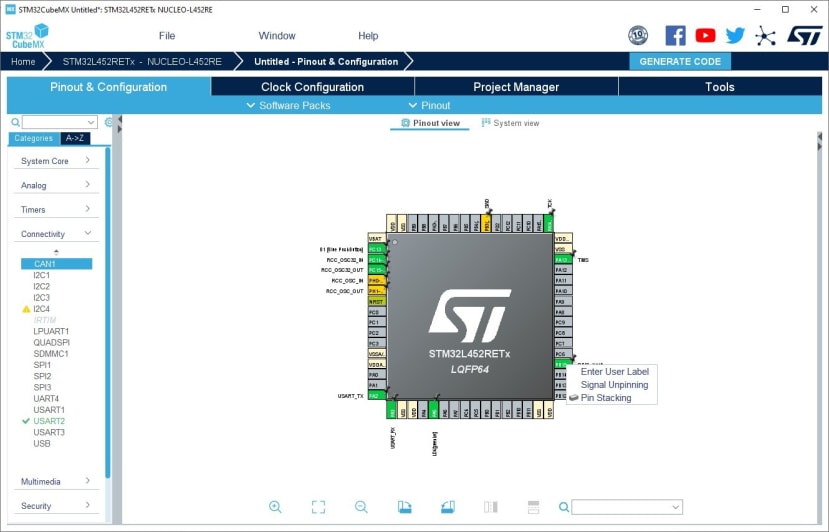The image size is (829, 532).
Task: Click Untitled - Pinout & Configuration breadcrumb
Action: 326,61
